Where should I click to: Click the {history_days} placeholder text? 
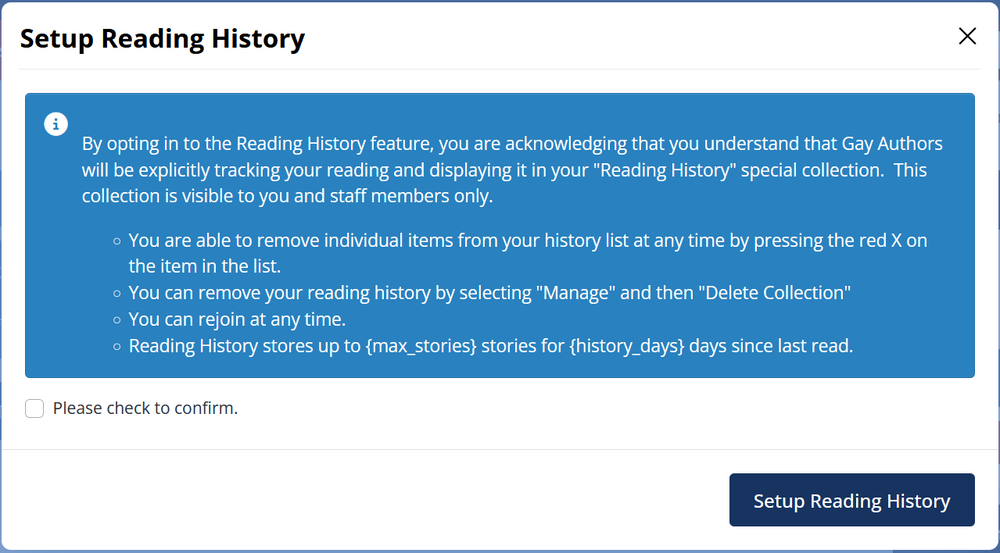click(627, 346)
